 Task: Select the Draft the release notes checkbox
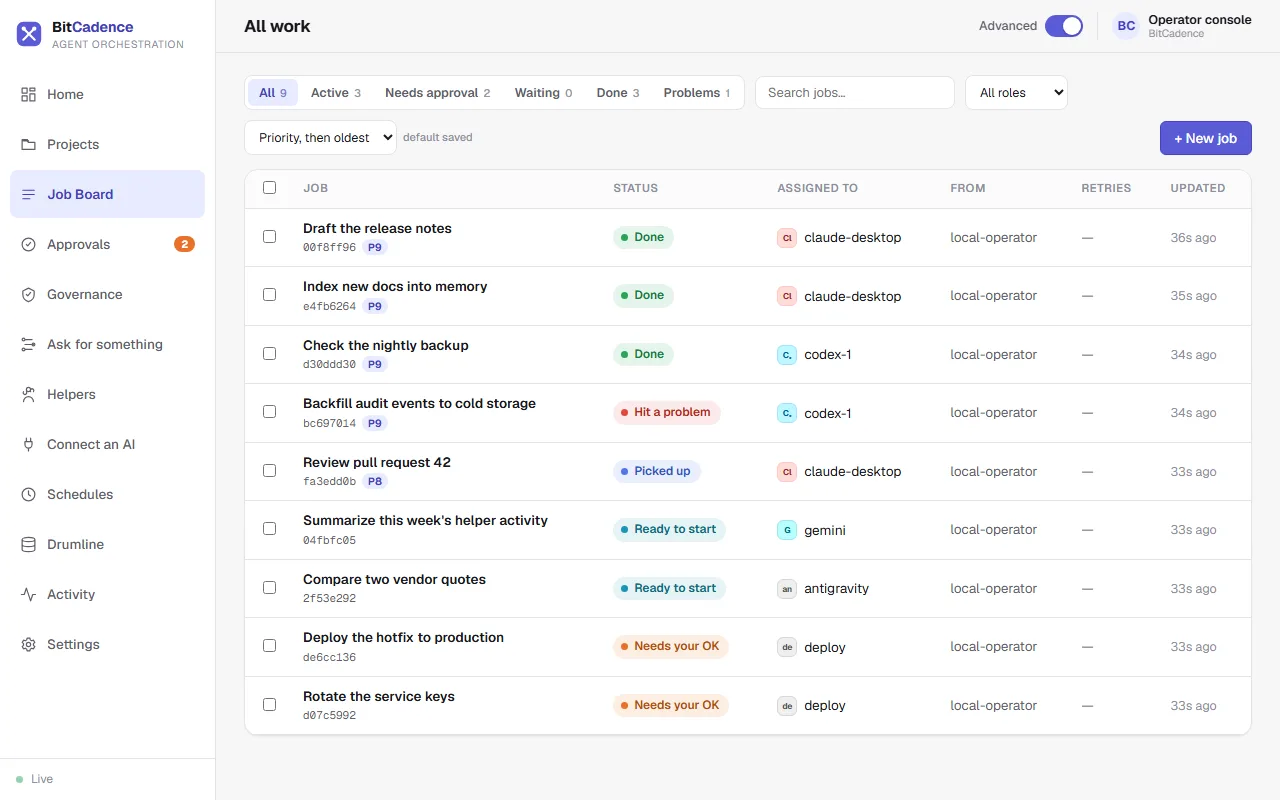[269, 237]
